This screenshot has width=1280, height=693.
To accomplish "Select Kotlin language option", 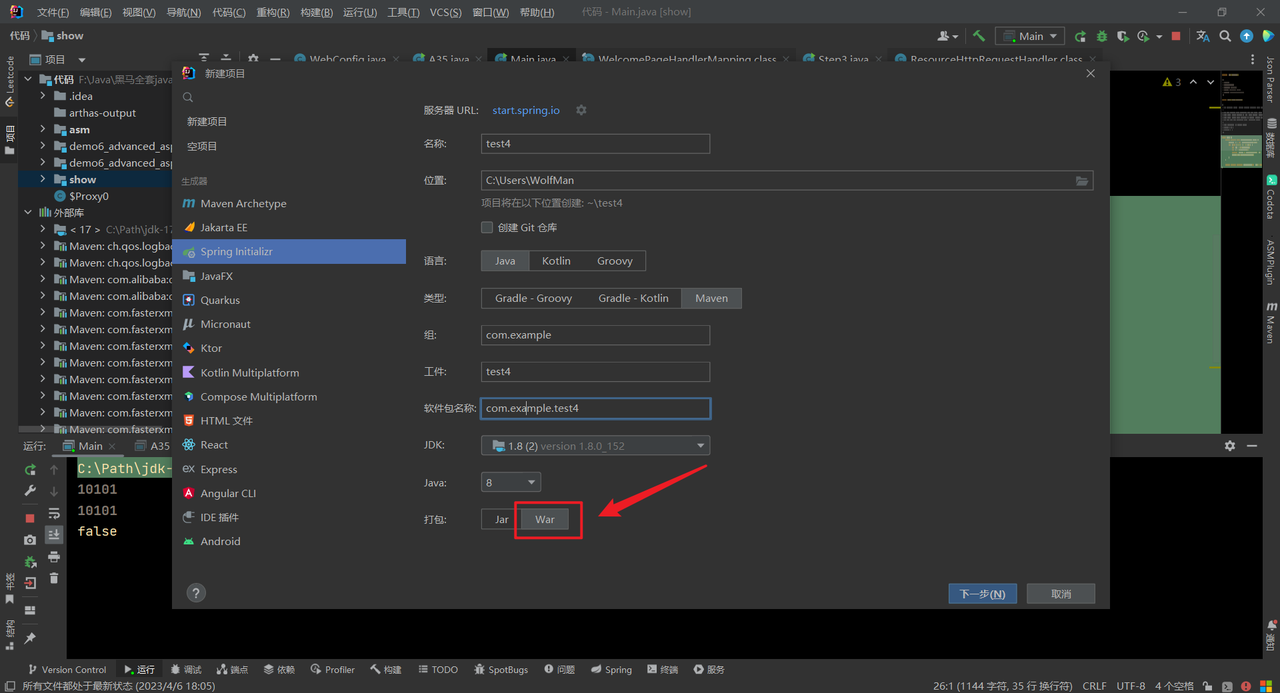I will point(556,261).
